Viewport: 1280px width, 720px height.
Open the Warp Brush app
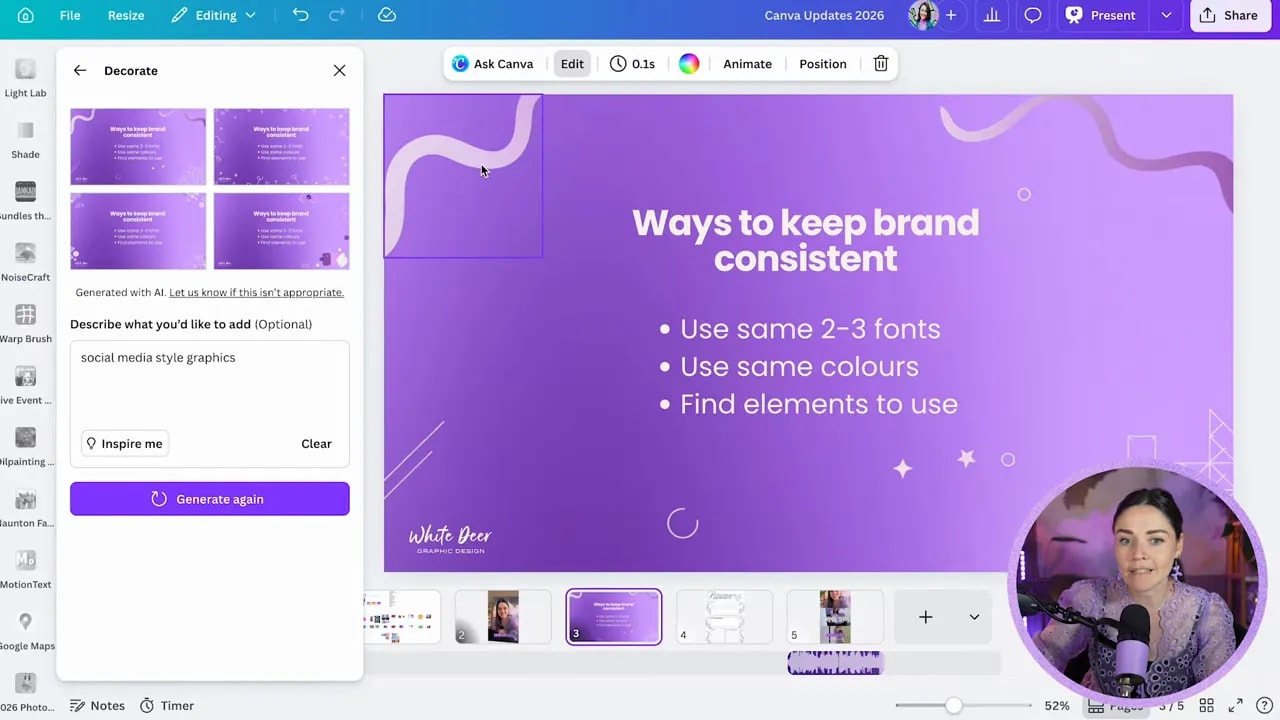[x=25, y=324]
